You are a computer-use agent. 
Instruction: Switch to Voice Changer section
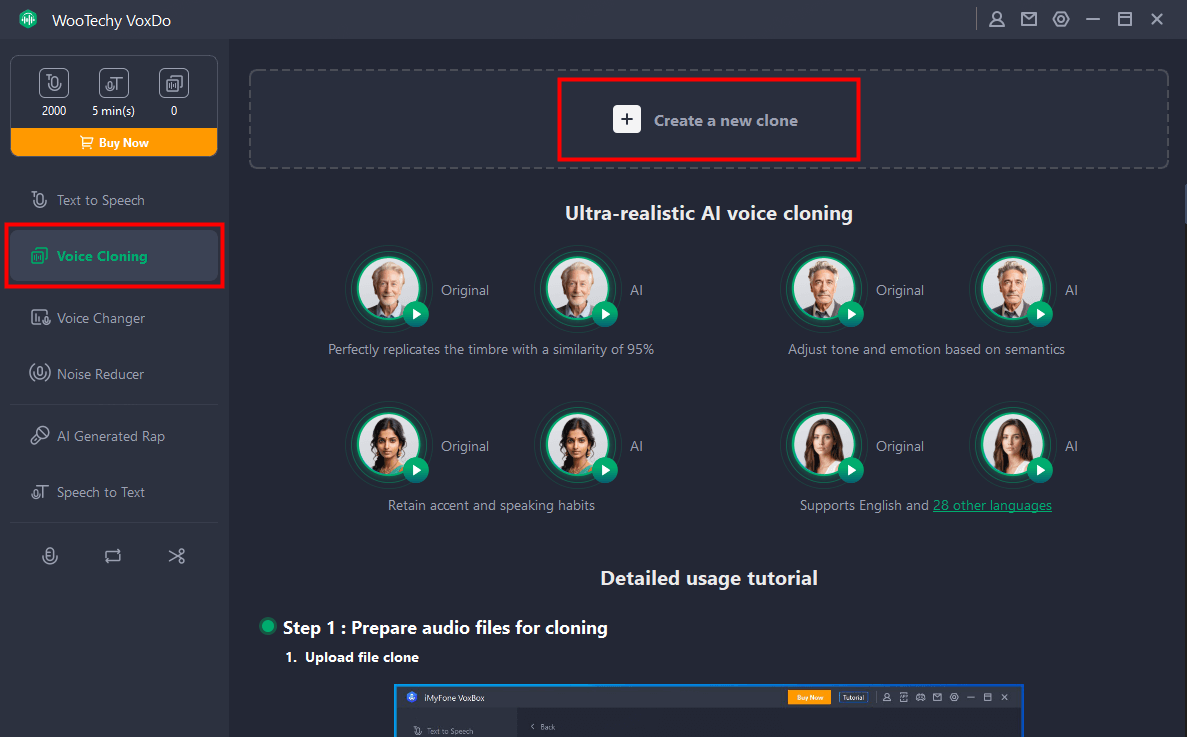(x=100, y=318)
